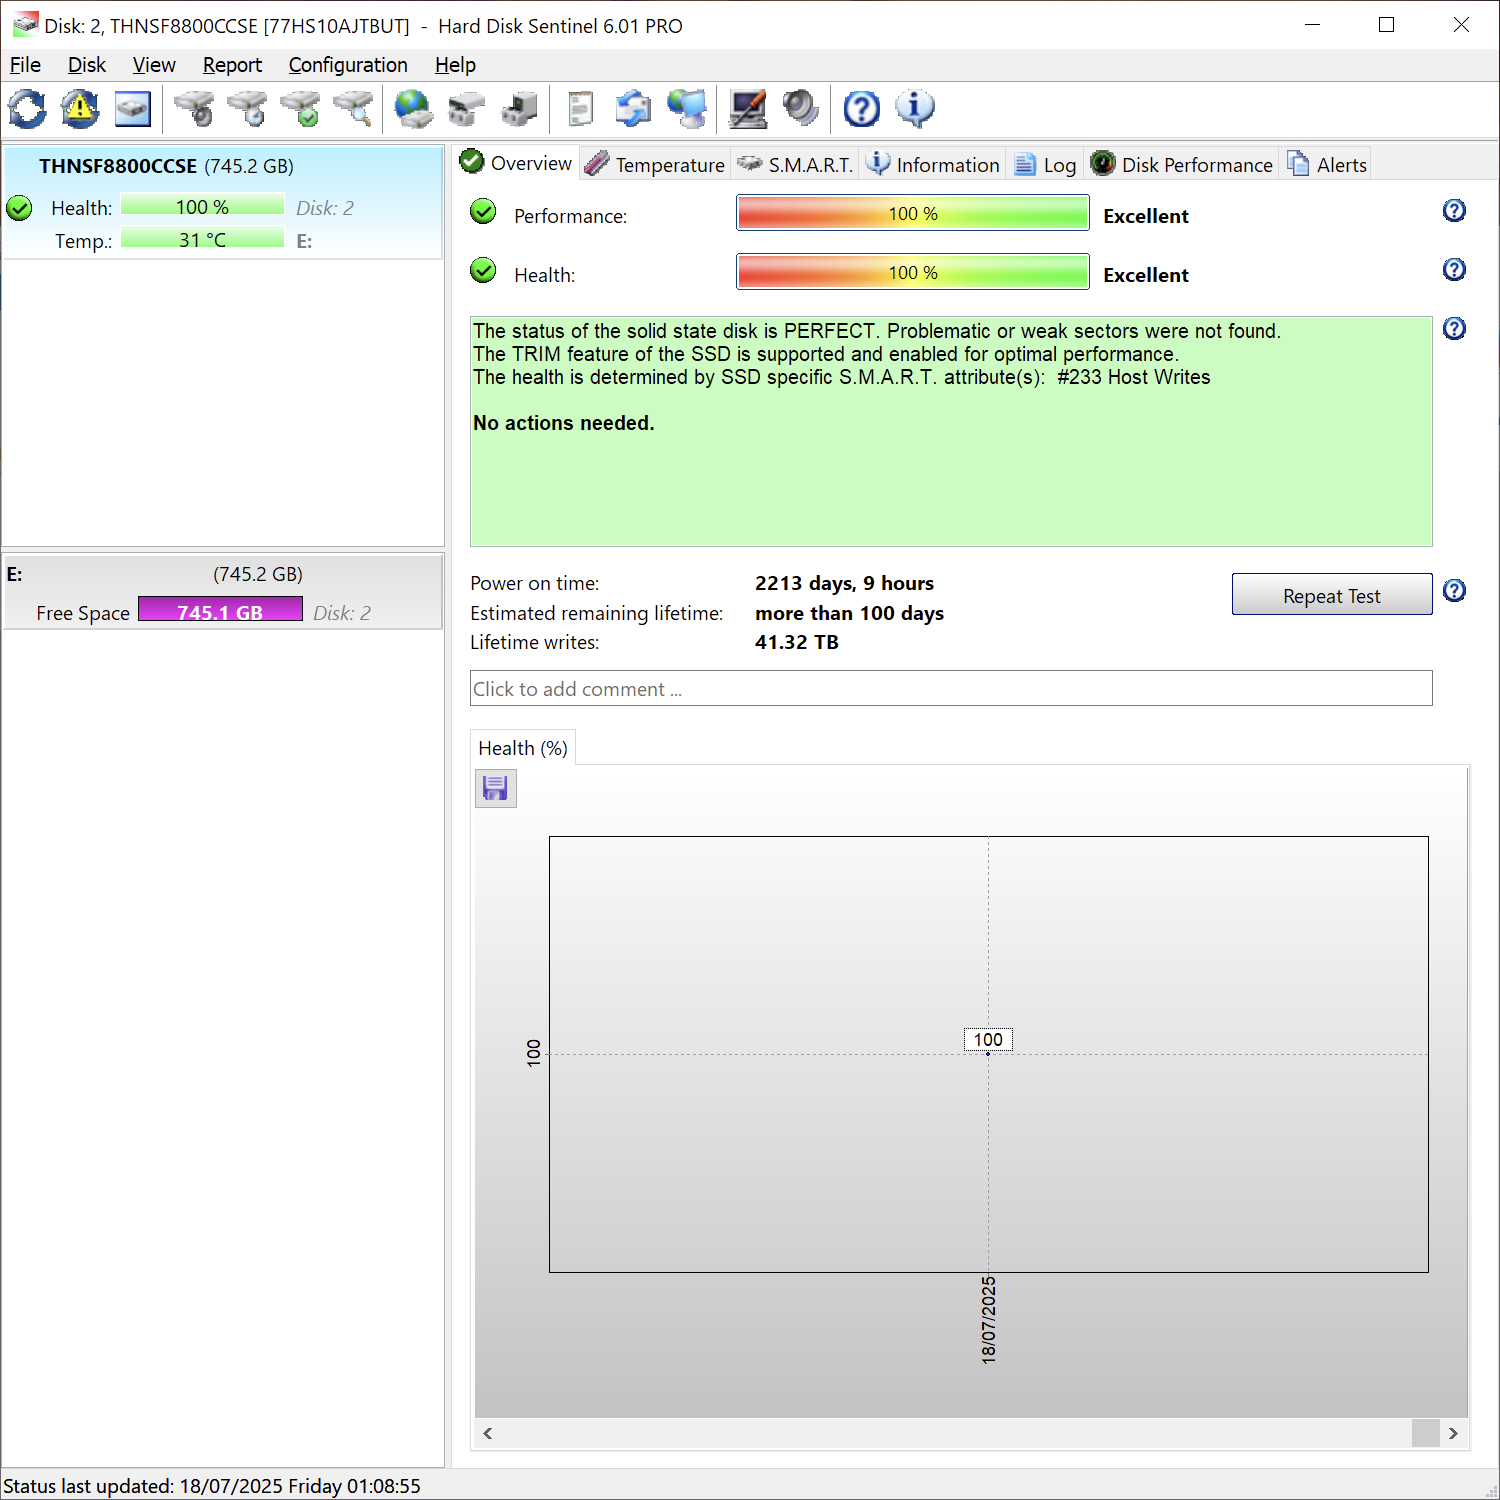Click the computer and disk transfer icon
The image size is (1500, 1500).
[x=519, y=109]
